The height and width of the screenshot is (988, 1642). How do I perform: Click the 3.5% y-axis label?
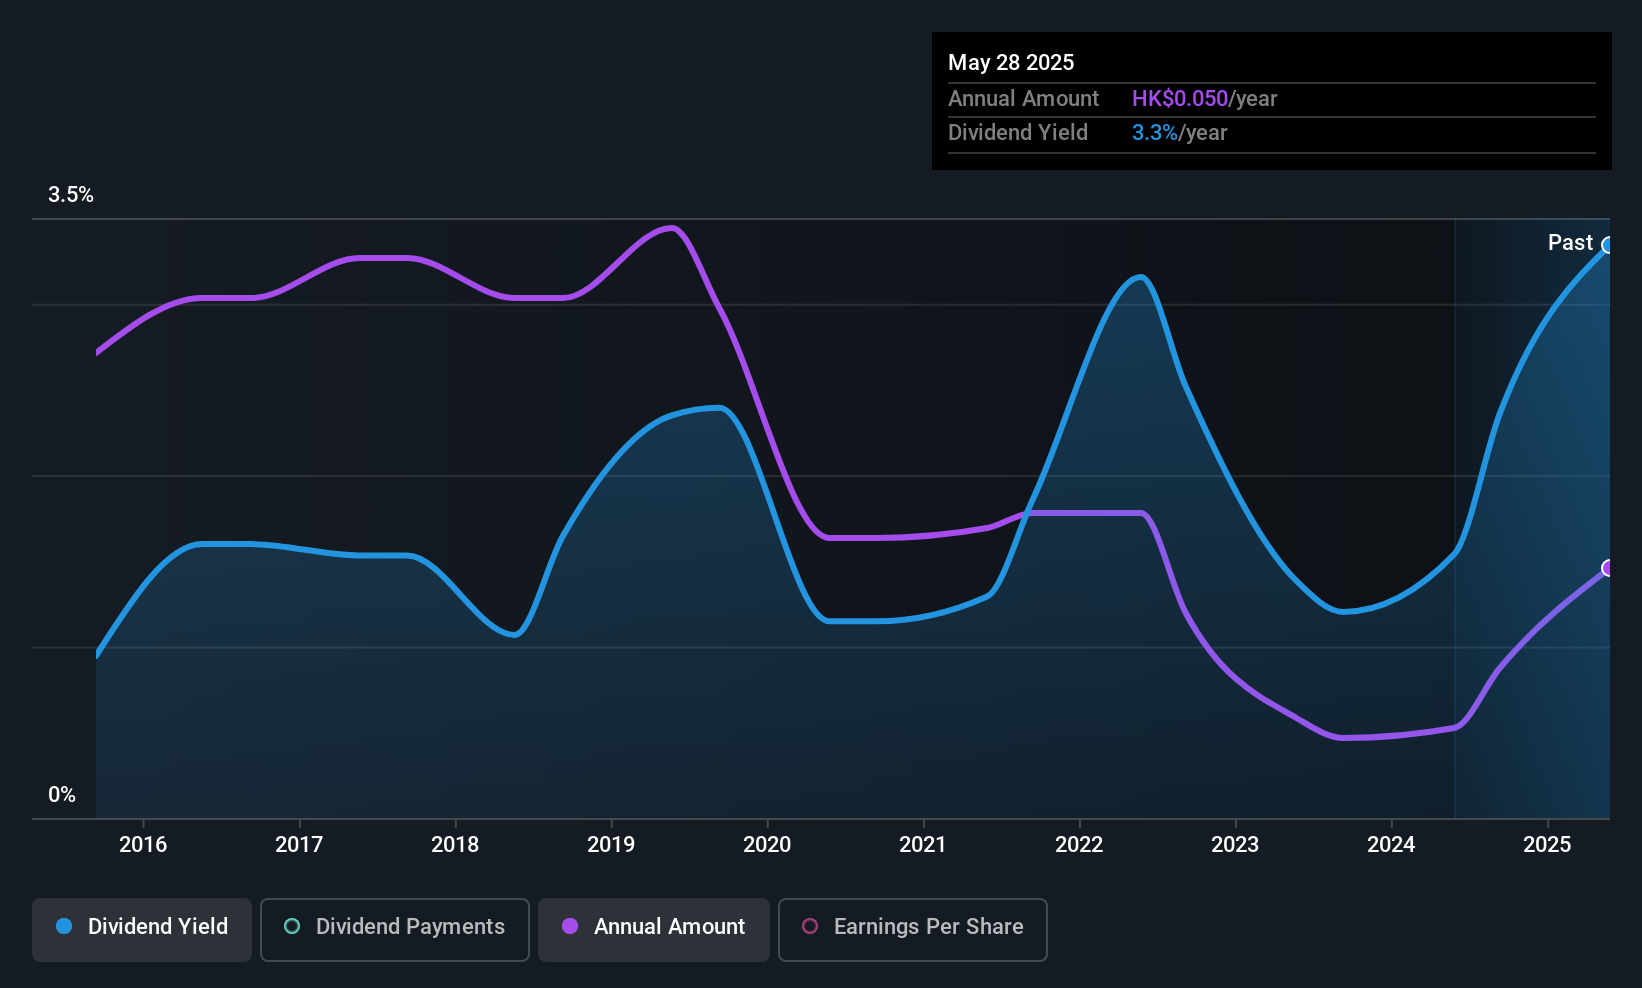(x=71, y=195)
